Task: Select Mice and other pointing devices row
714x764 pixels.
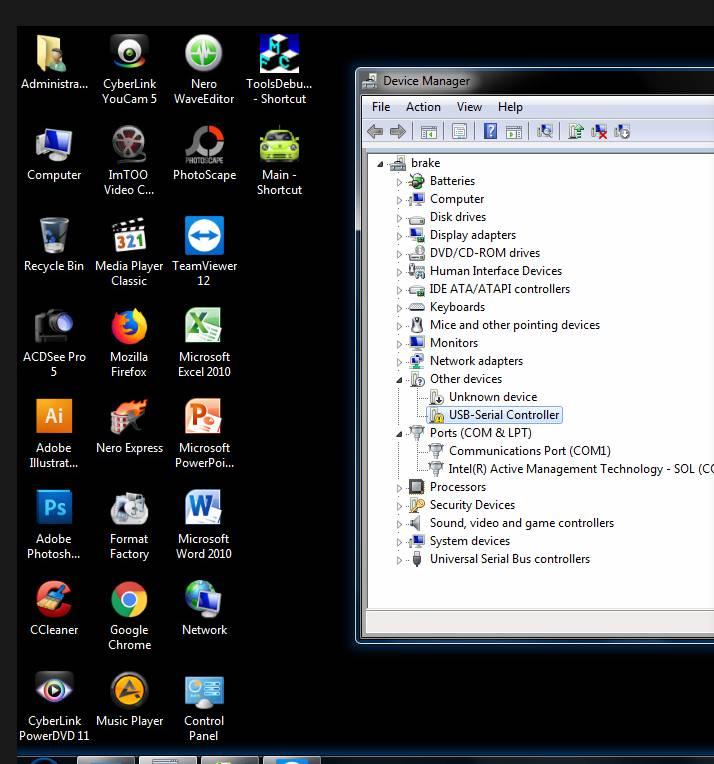Action: coord(515,325)
